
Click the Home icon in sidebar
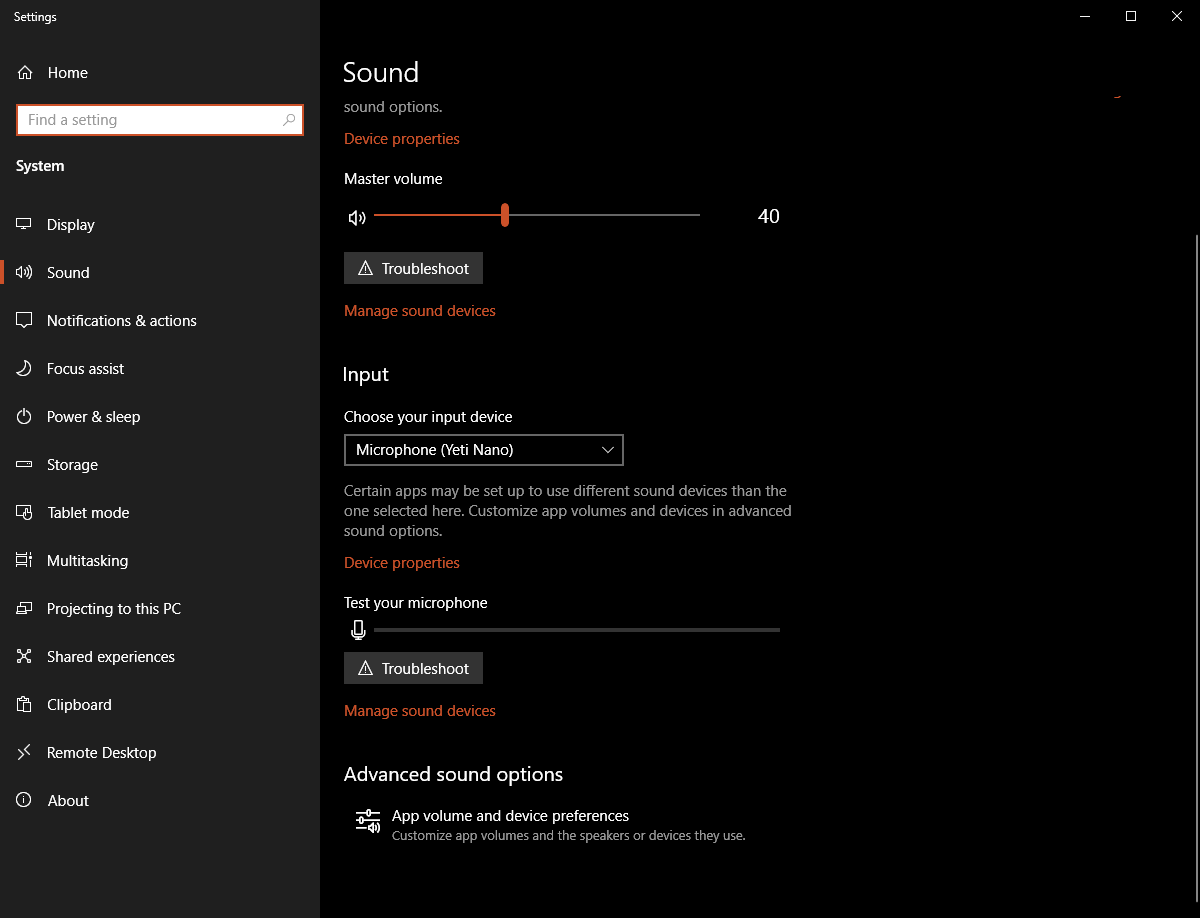coord(25,73)
